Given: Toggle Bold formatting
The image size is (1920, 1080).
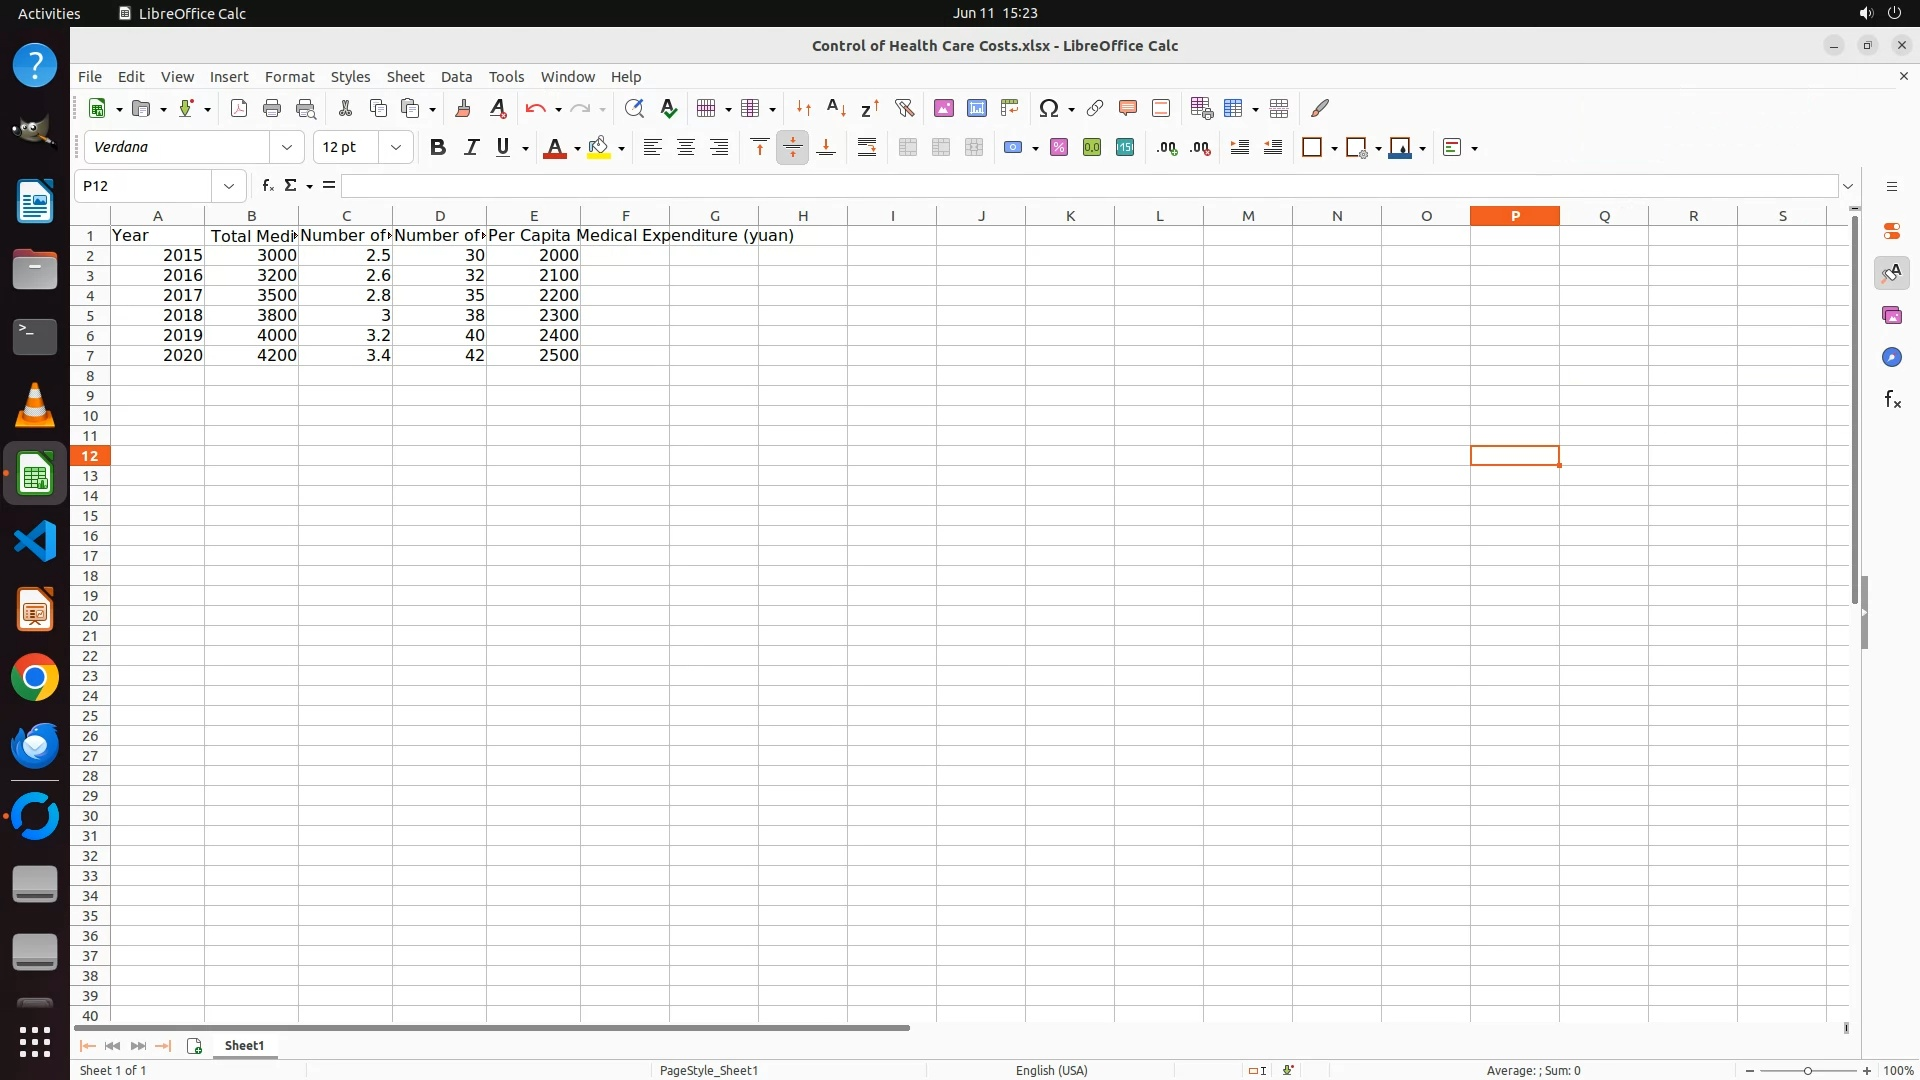Looking at the screenshot, I should 437,148.
